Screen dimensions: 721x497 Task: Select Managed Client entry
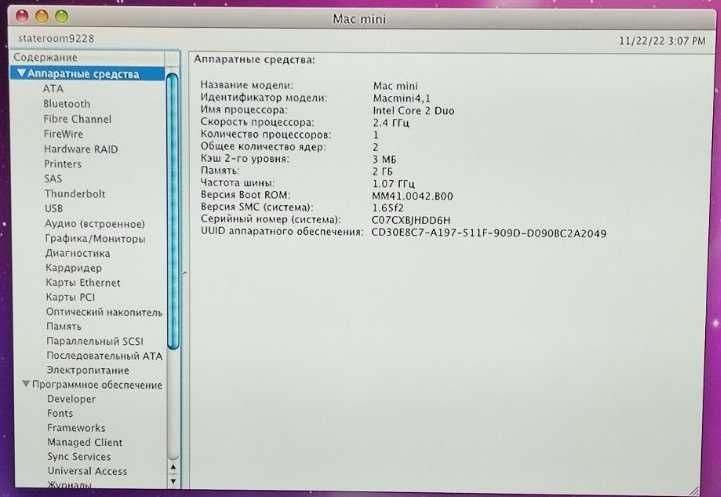tap(85, 442)
